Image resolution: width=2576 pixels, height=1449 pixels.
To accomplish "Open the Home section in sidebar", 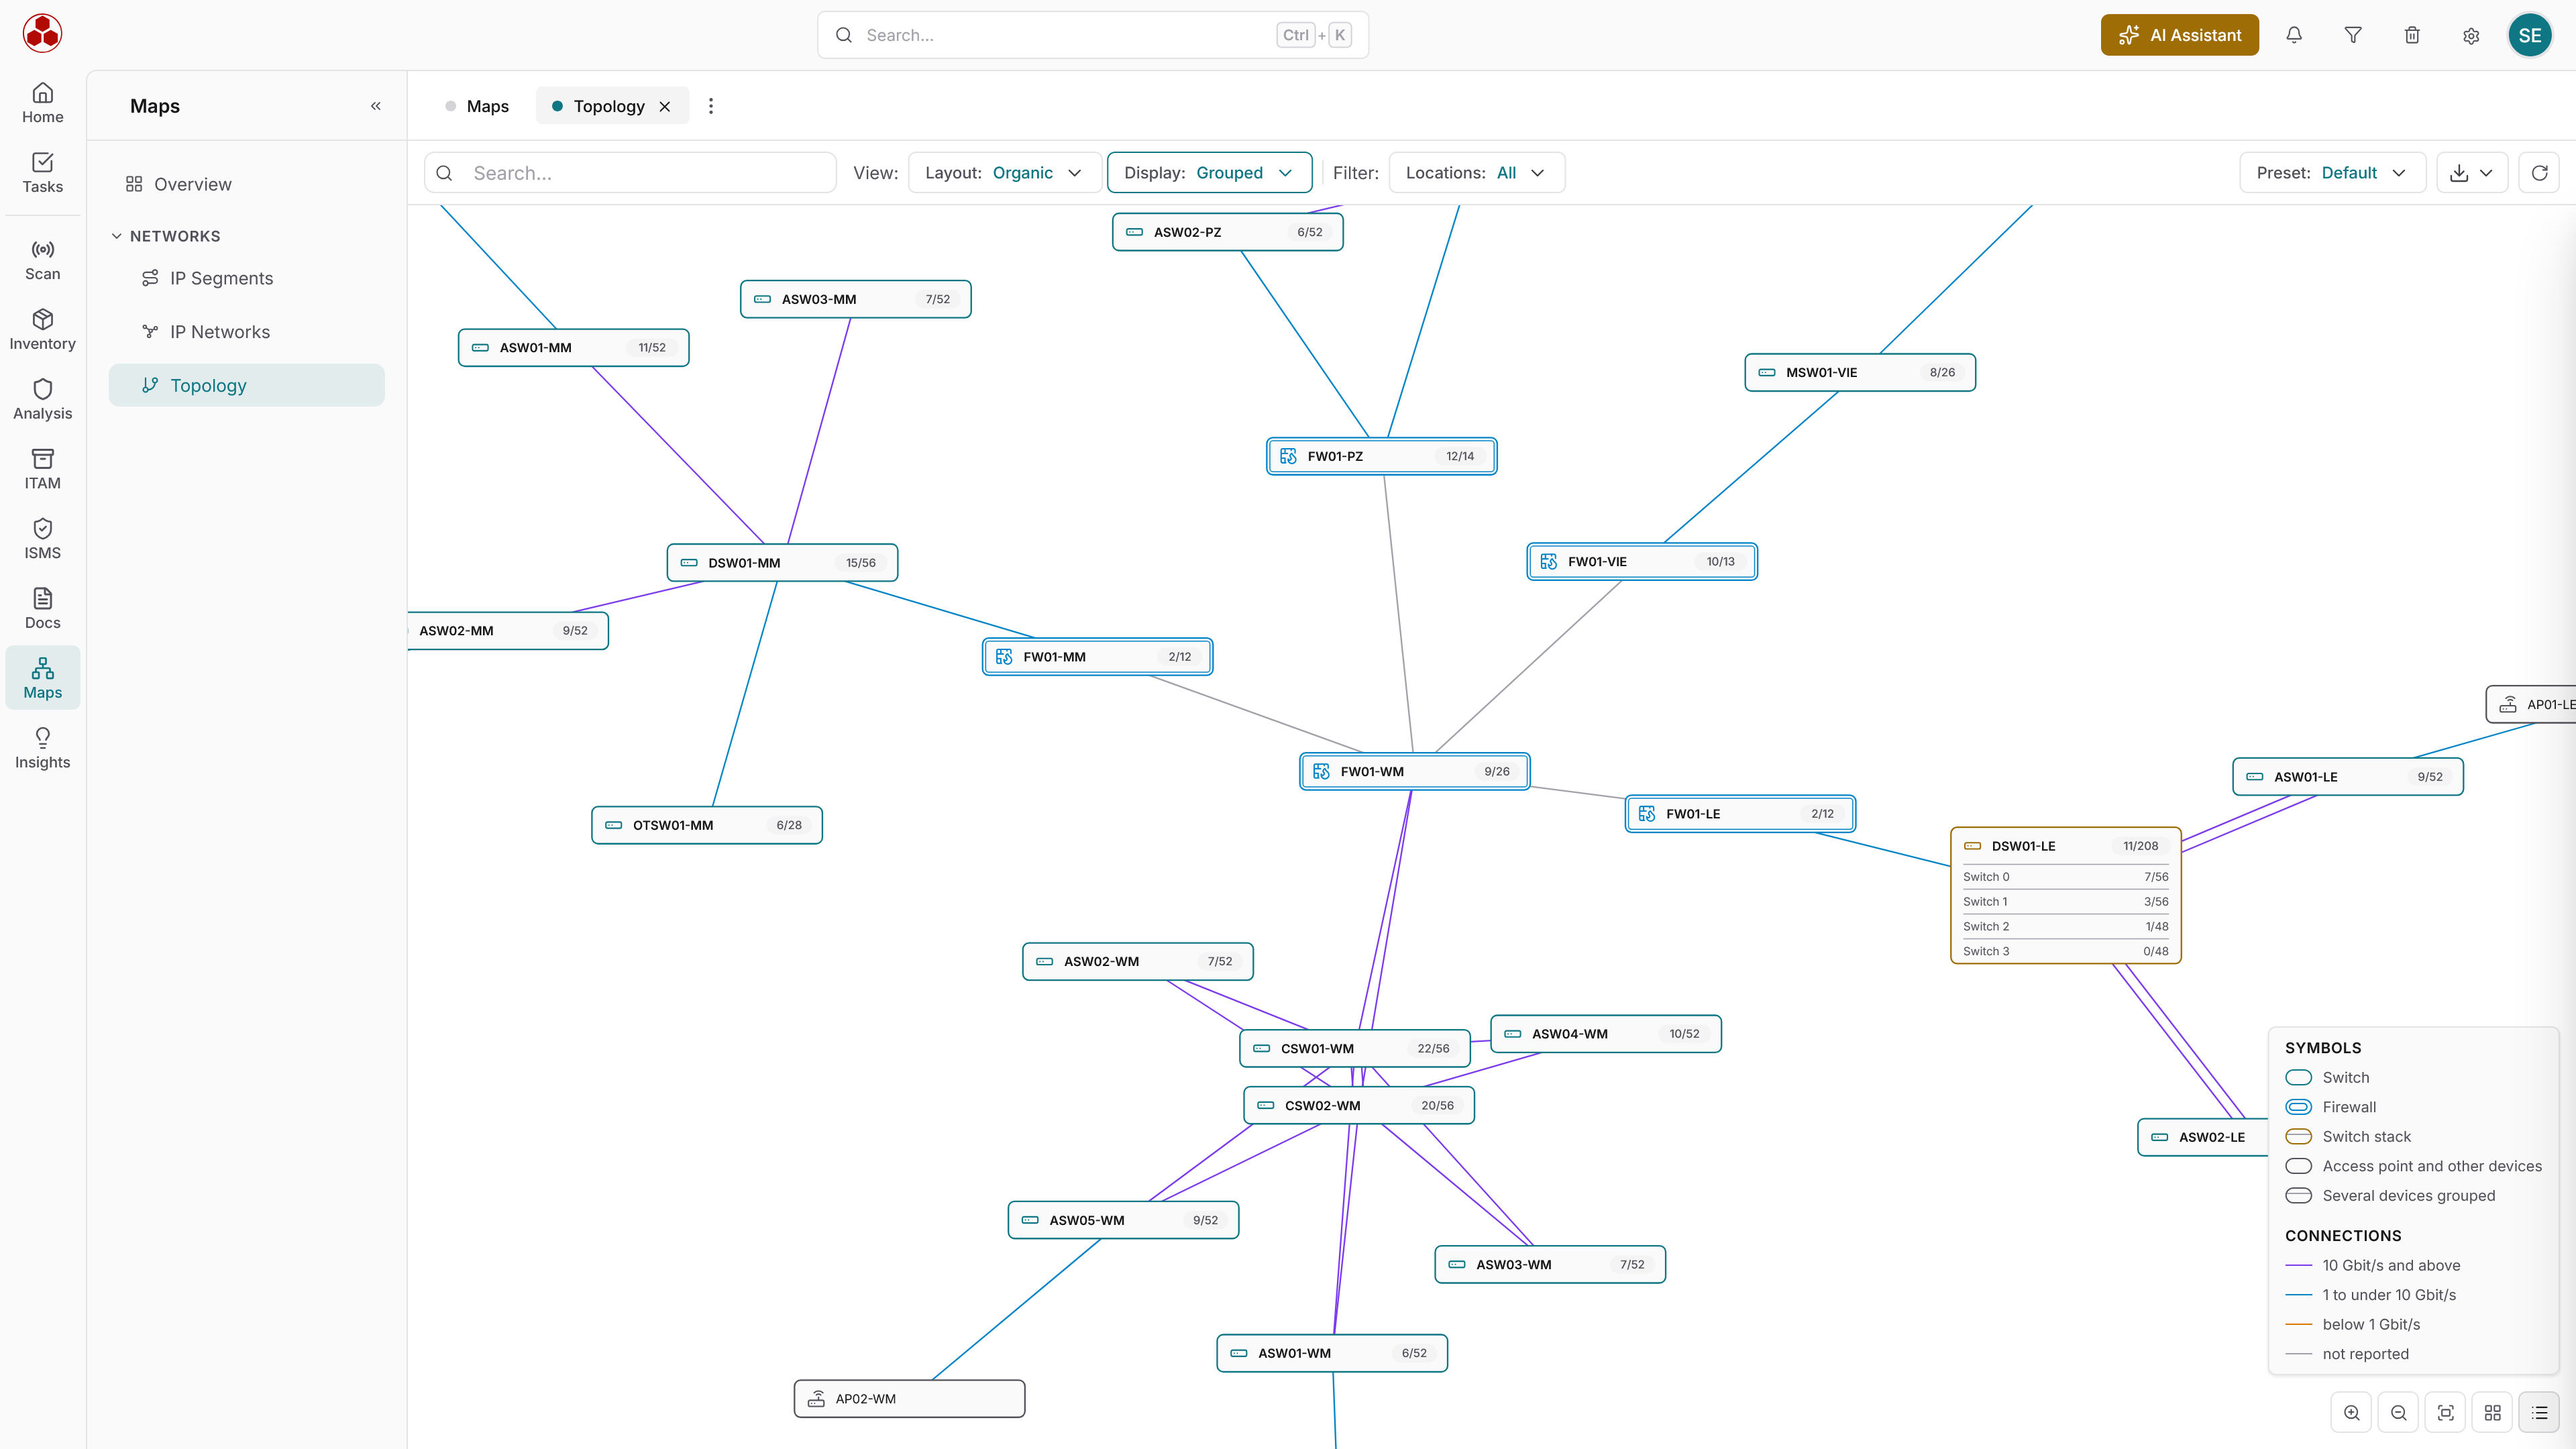I will tap(42, 103).
